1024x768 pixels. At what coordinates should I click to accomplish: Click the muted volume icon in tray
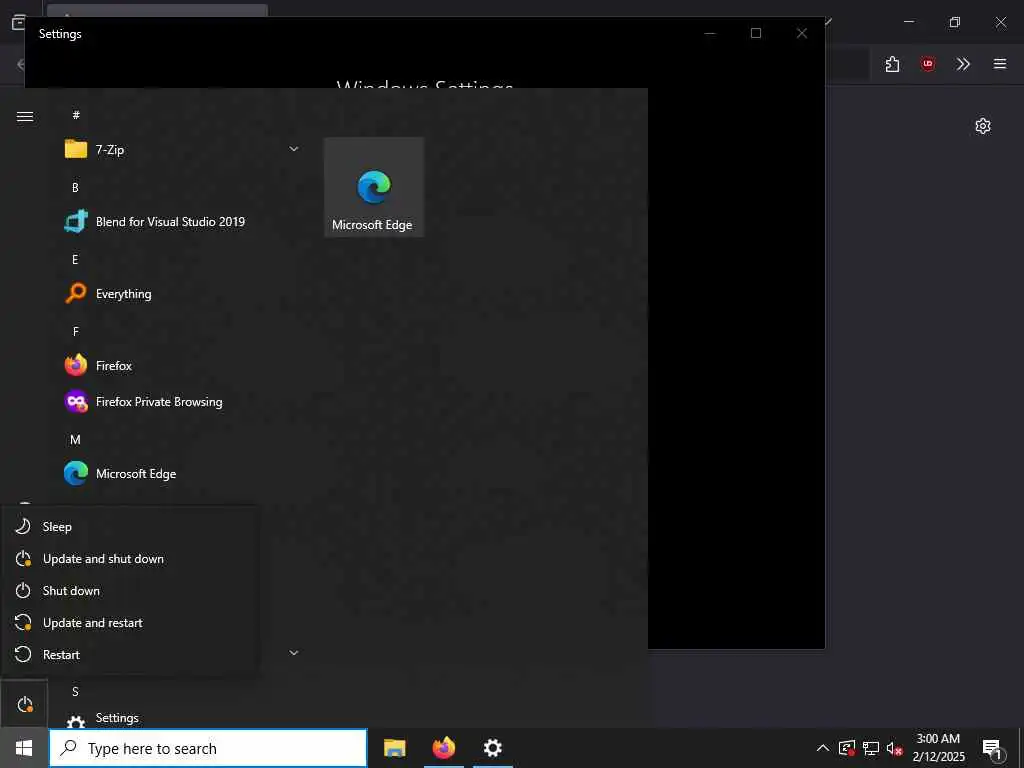(895, 748)
